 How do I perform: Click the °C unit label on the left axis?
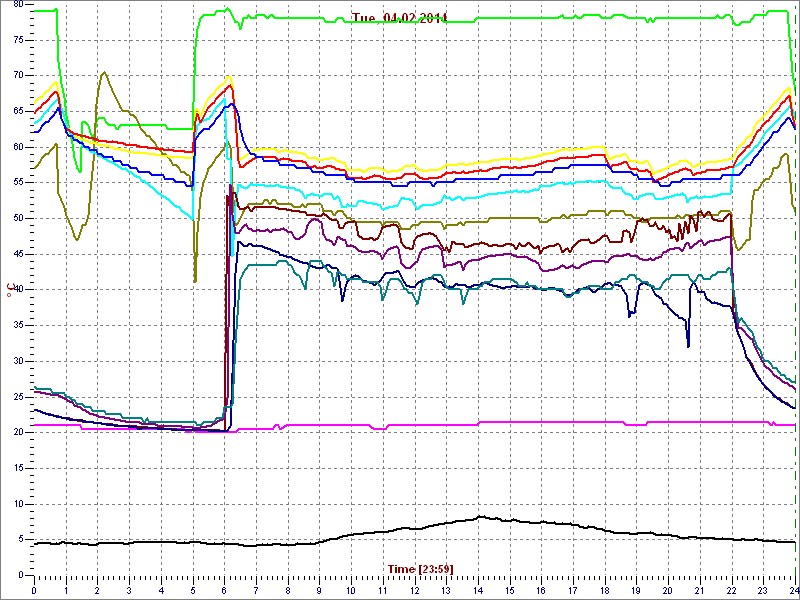point(10,290)
